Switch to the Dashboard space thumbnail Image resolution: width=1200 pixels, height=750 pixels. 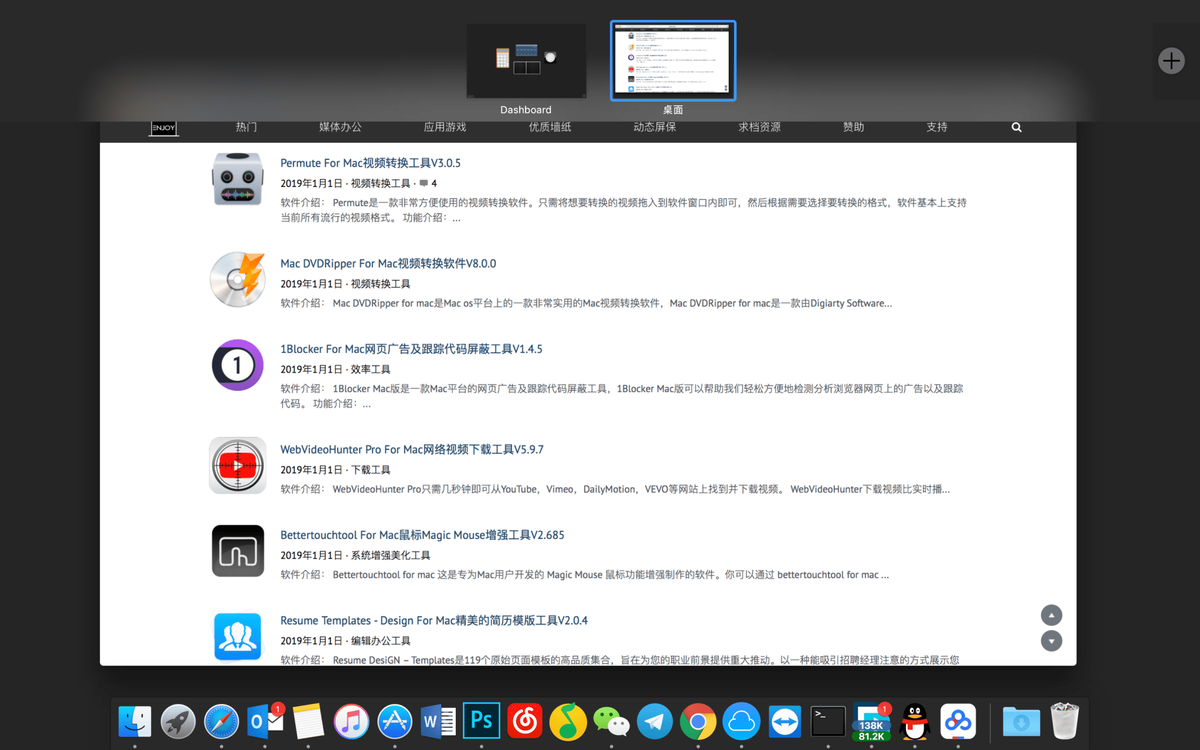click(526, 61)
